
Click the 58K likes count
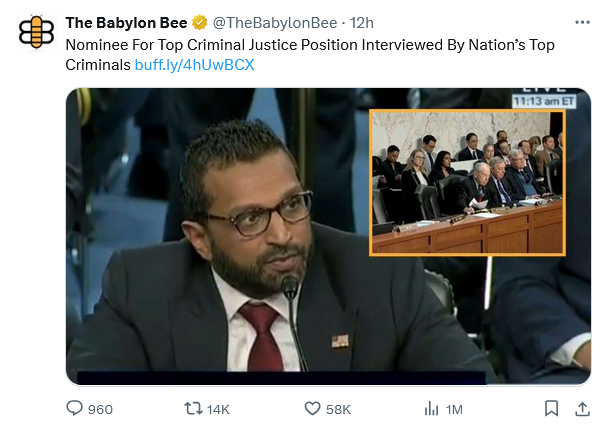pyautogui.click(x=338, y=409)
